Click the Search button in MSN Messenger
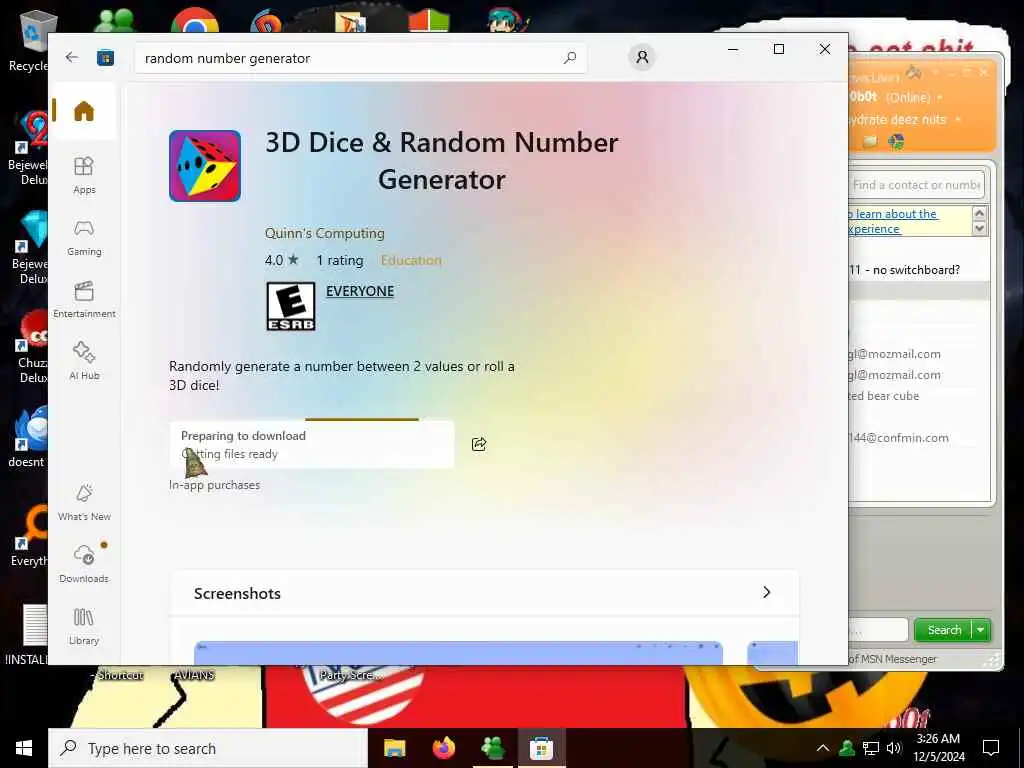 (944, 630)
